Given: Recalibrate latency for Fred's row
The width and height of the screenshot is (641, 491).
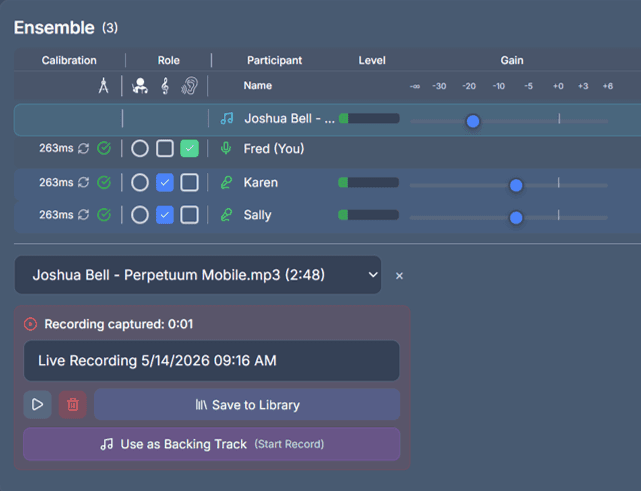Looking at the screenshot, I should [83, 148].
